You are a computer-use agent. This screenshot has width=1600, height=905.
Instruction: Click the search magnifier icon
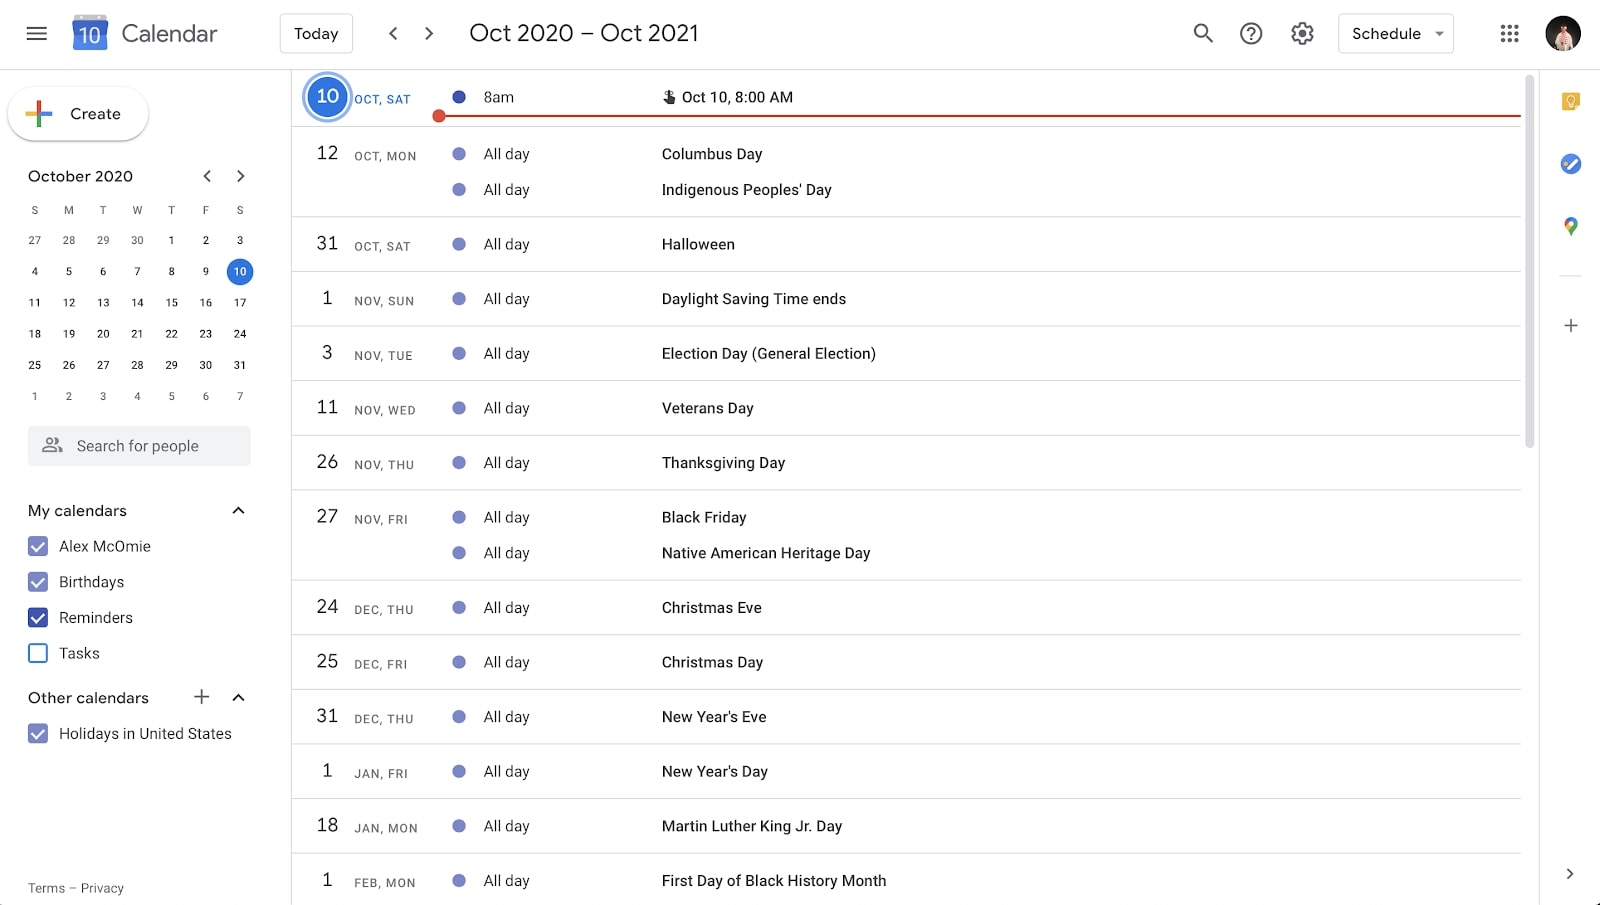point(1203,33)
